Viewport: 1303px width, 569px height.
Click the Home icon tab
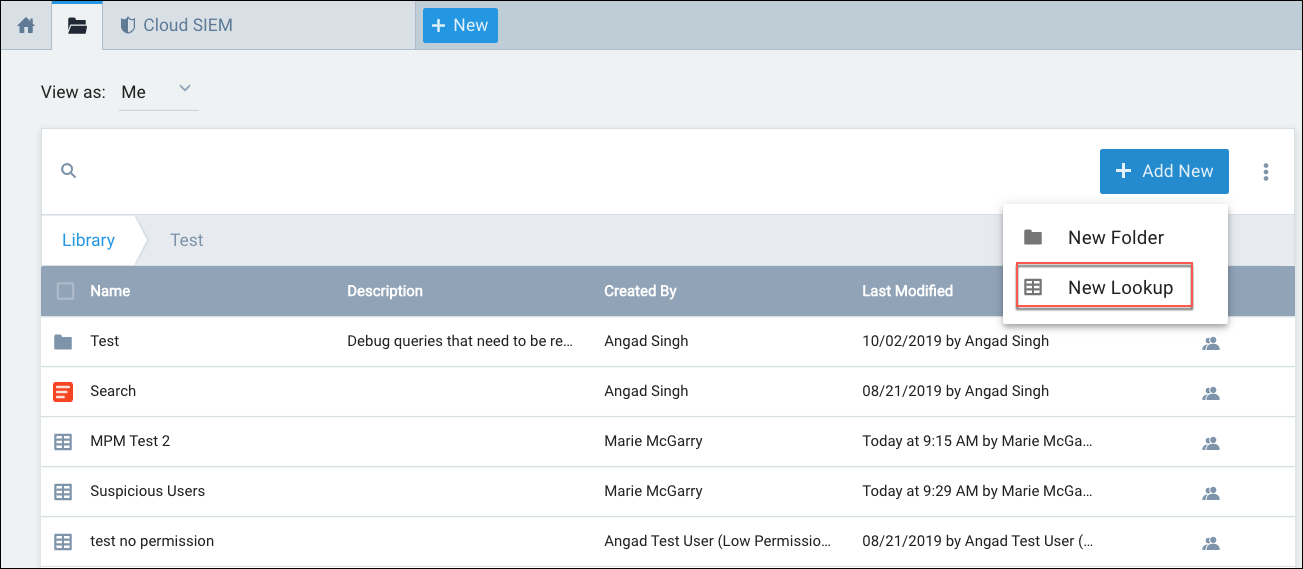[26, 25]
